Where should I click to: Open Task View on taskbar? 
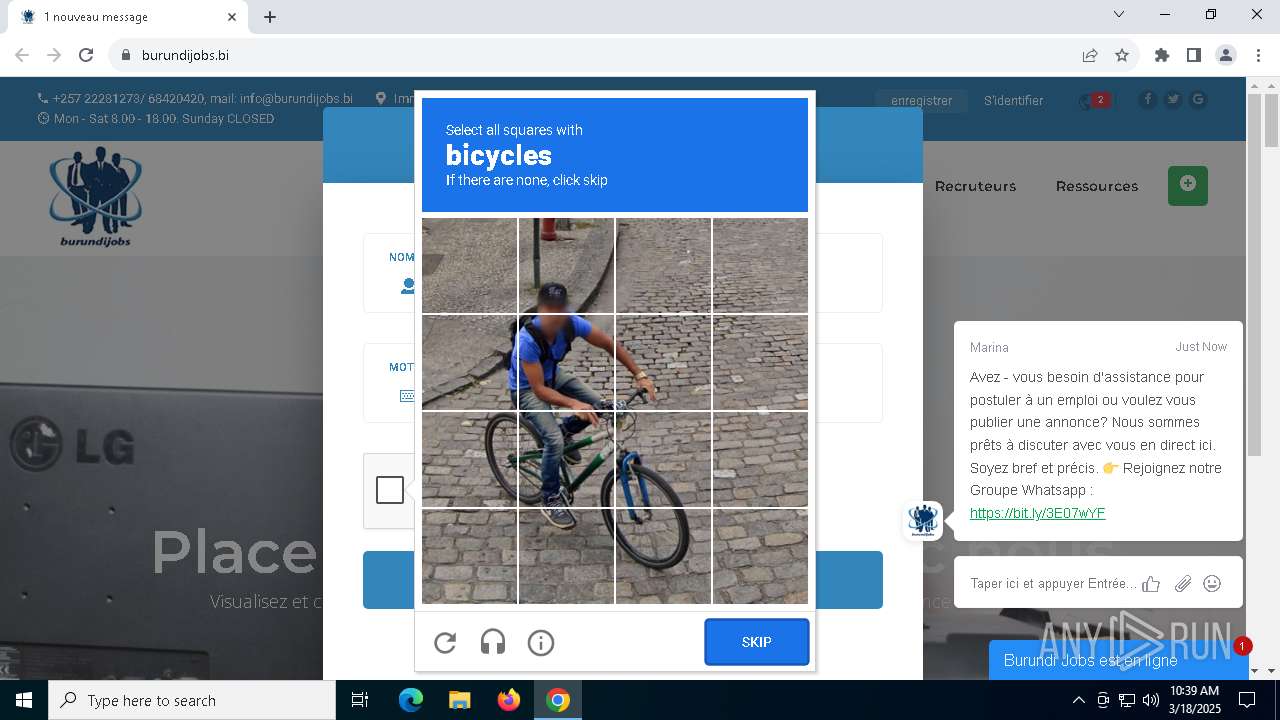coord(360,700)
